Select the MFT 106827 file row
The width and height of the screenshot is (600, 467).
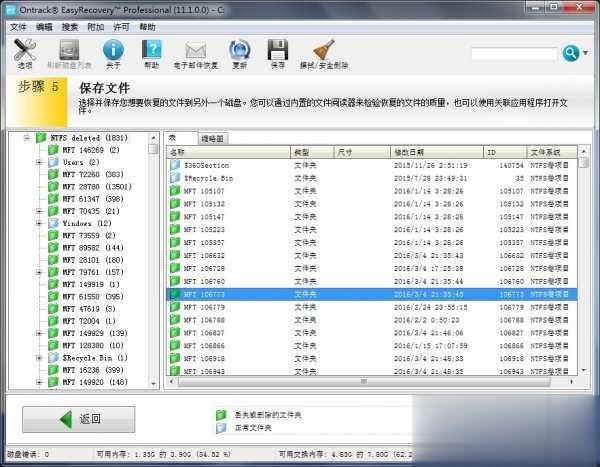point(372,333)
